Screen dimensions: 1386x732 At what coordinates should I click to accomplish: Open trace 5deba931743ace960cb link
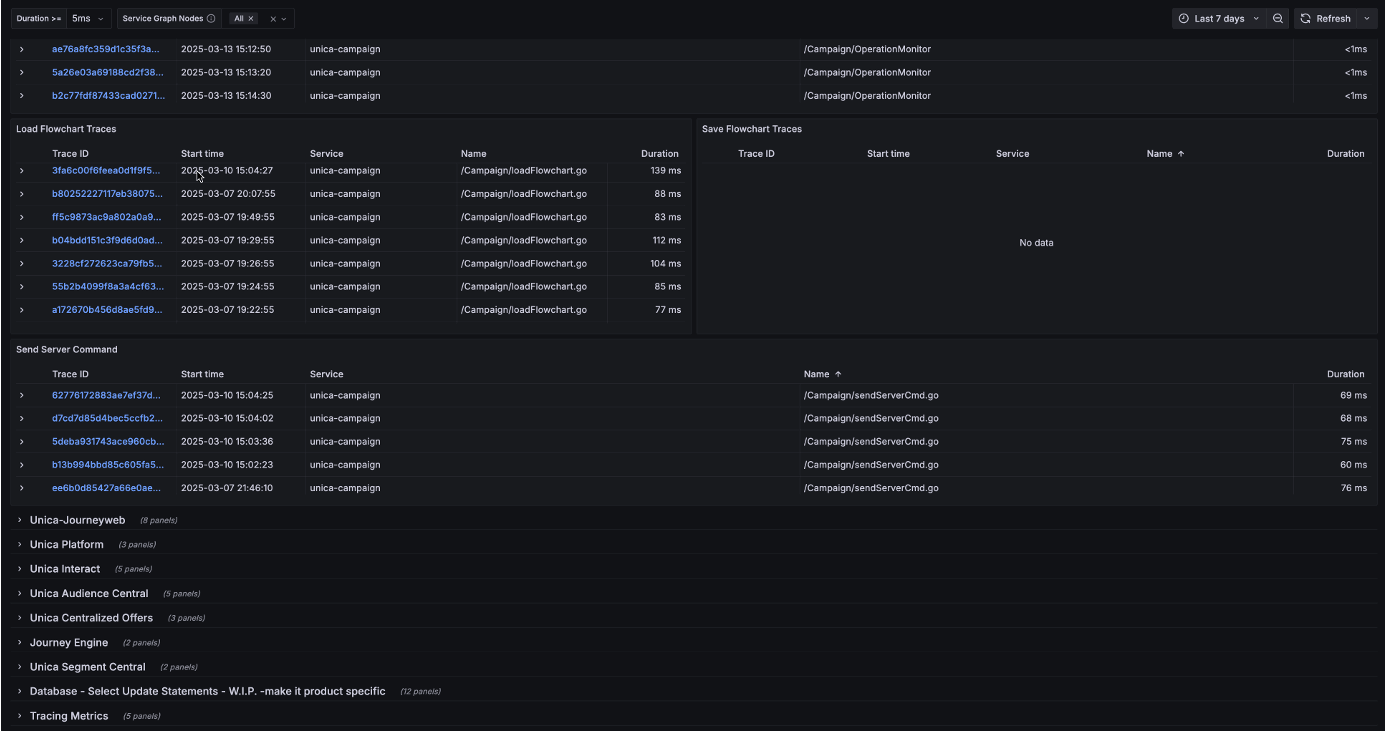[x=107, y=441]
